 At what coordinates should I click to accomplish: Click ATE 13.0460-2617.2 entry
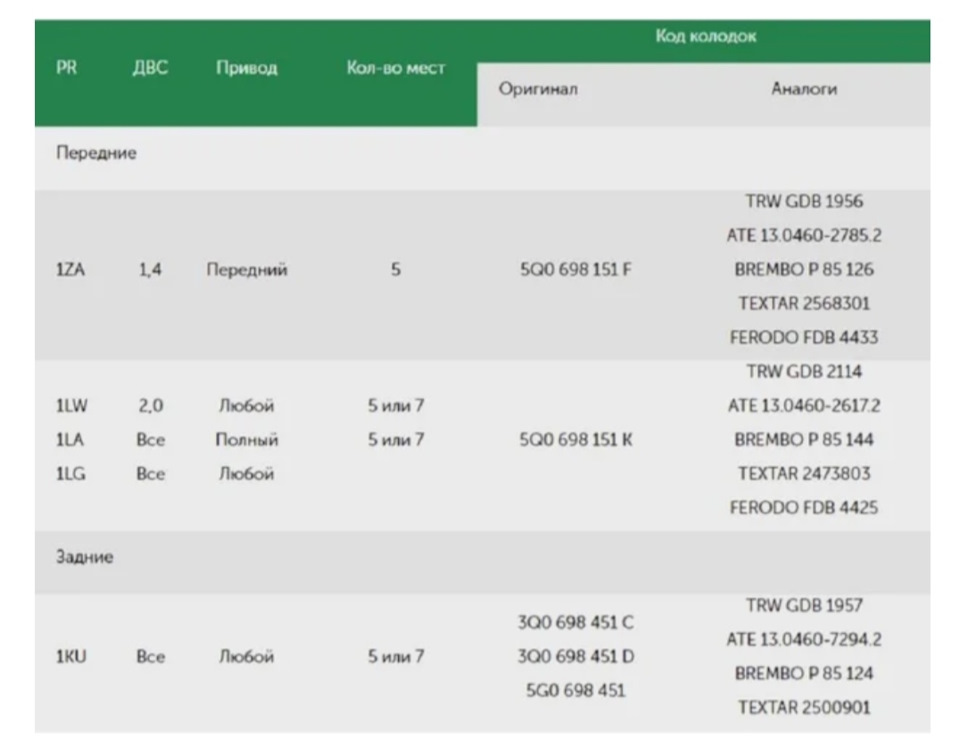804,405
